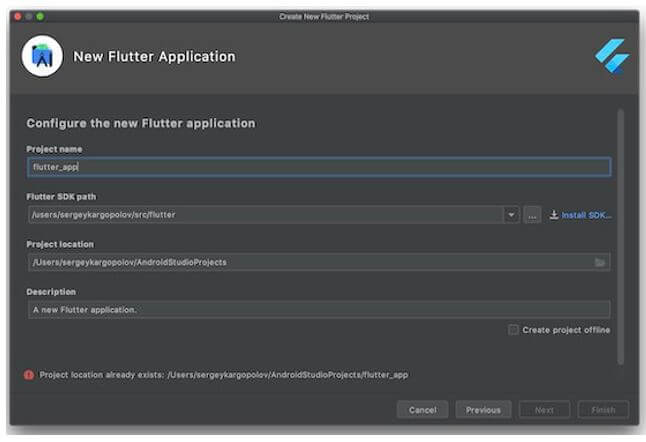Enable Create project offline checkbox
Image resolution: width=646 pixels, height=442 pixels.
tap(513, 330)
